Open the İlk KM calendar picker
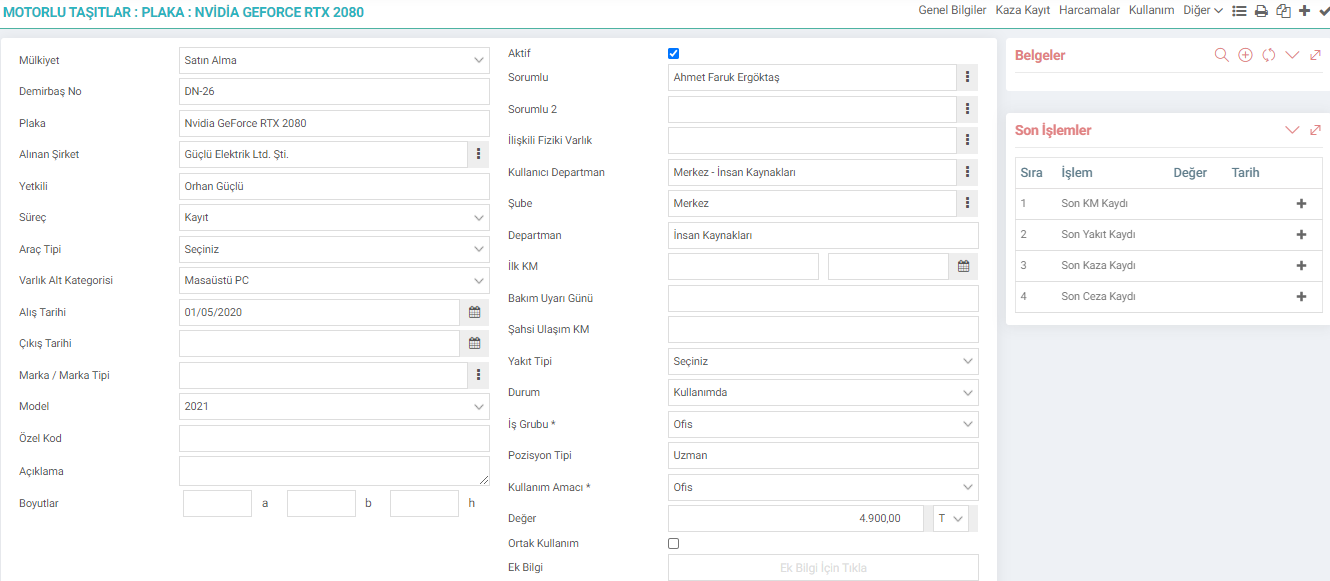 [x=964, y=266]
